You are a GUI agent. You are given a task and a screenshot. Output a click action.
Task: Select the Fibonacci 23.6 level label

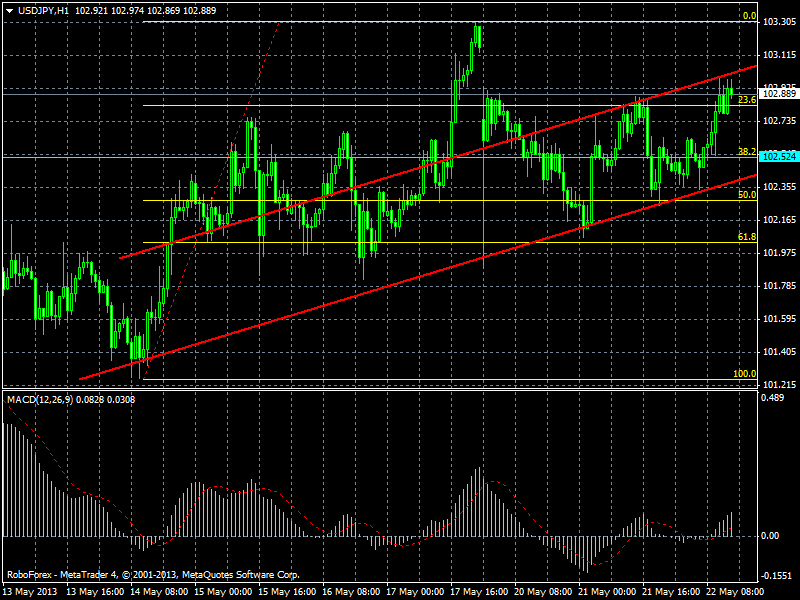coord(747,99)
